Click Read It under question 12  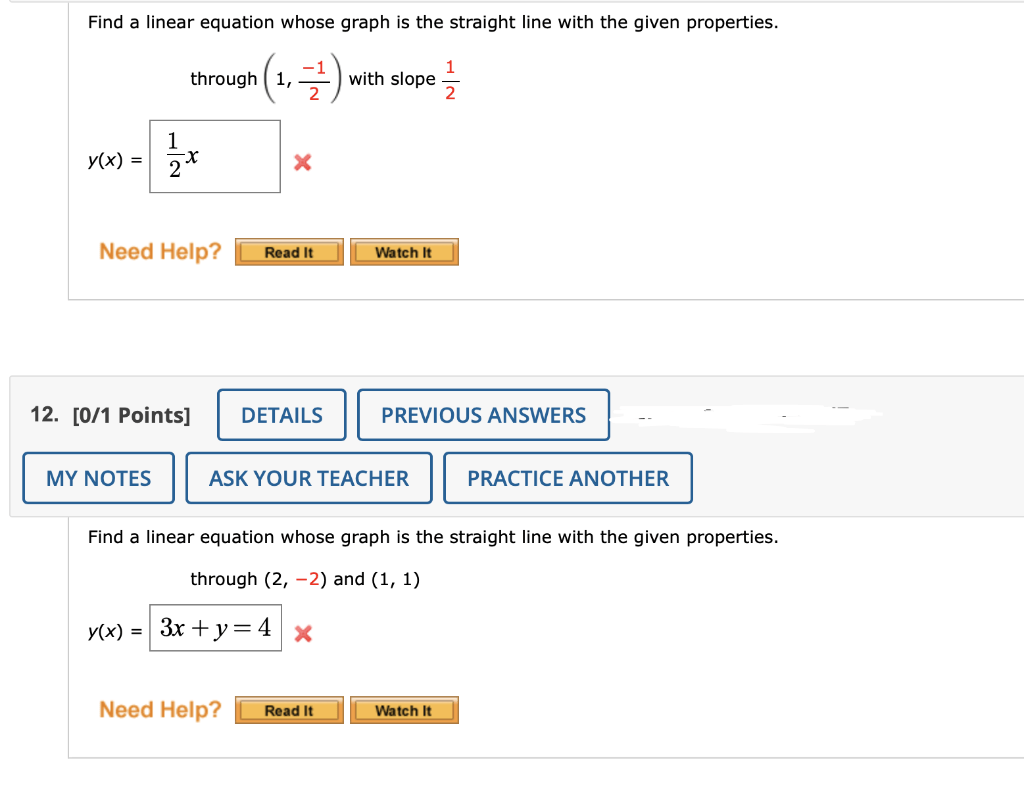289,710
